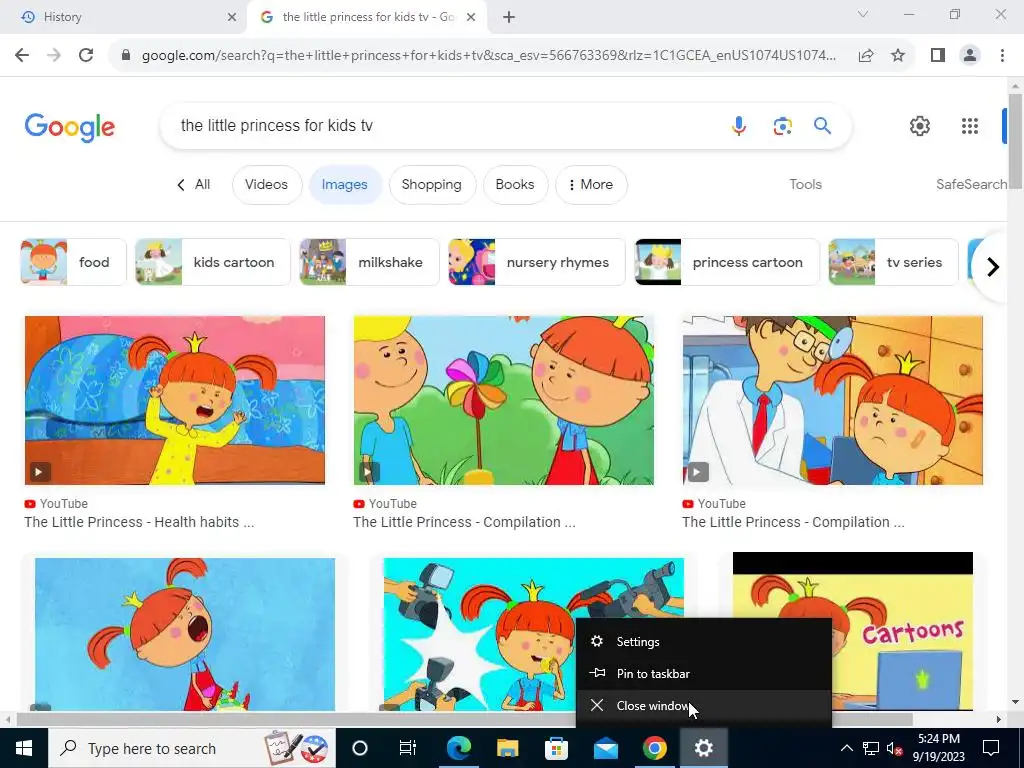
Task: Filter images by milkshake chip
Action: pos(369,262)
